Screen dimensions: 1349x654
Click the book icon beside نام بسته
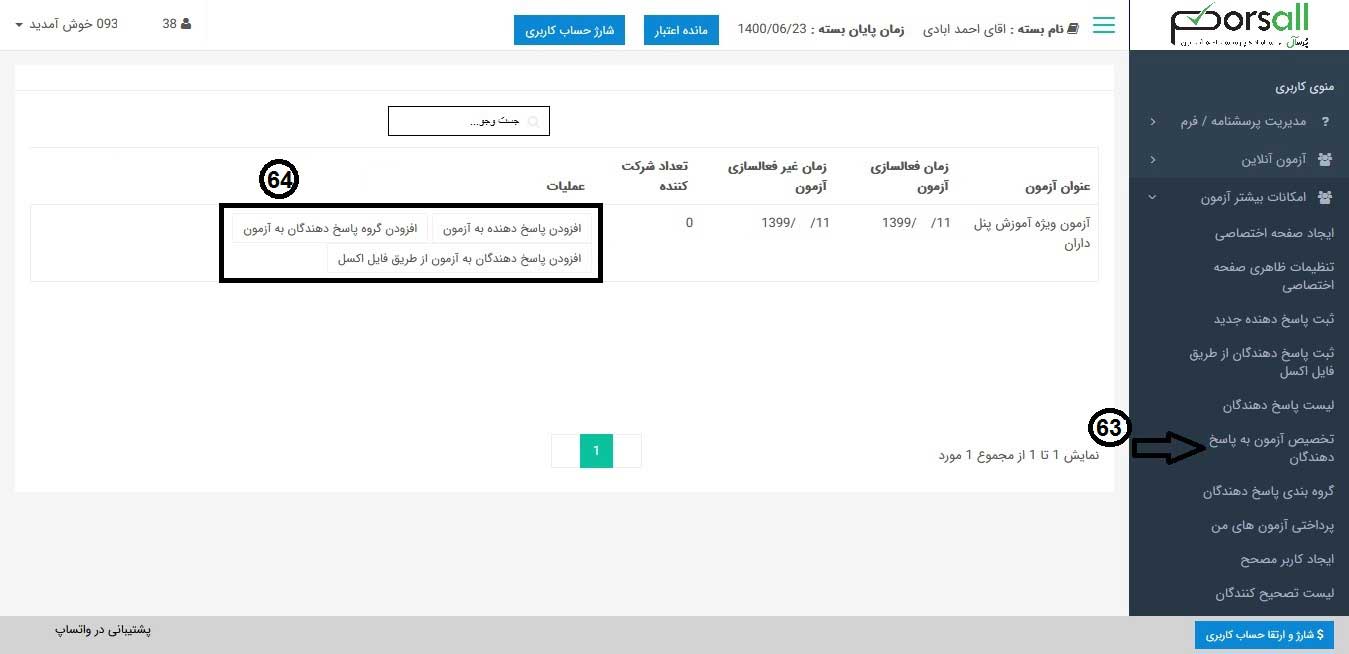point(1074,29)
